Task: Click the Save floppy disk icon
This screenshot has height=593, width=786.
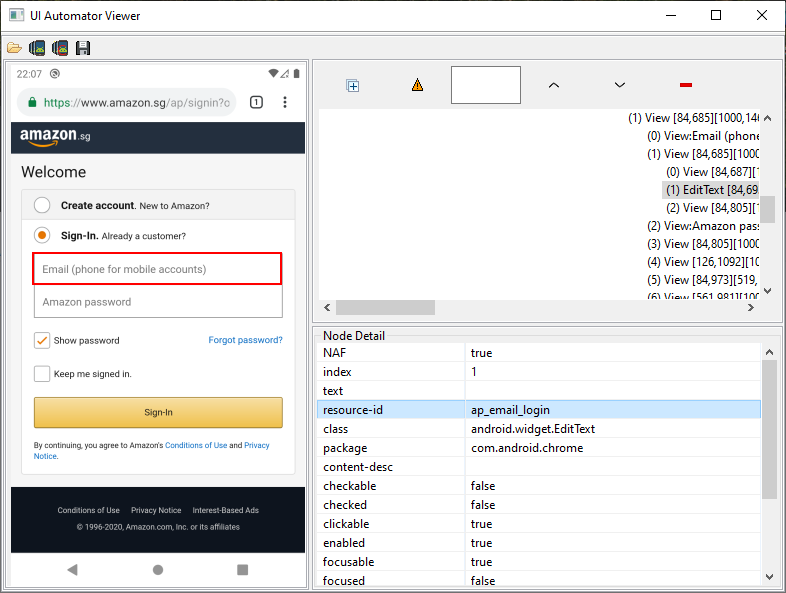Action: pos(83,48)
